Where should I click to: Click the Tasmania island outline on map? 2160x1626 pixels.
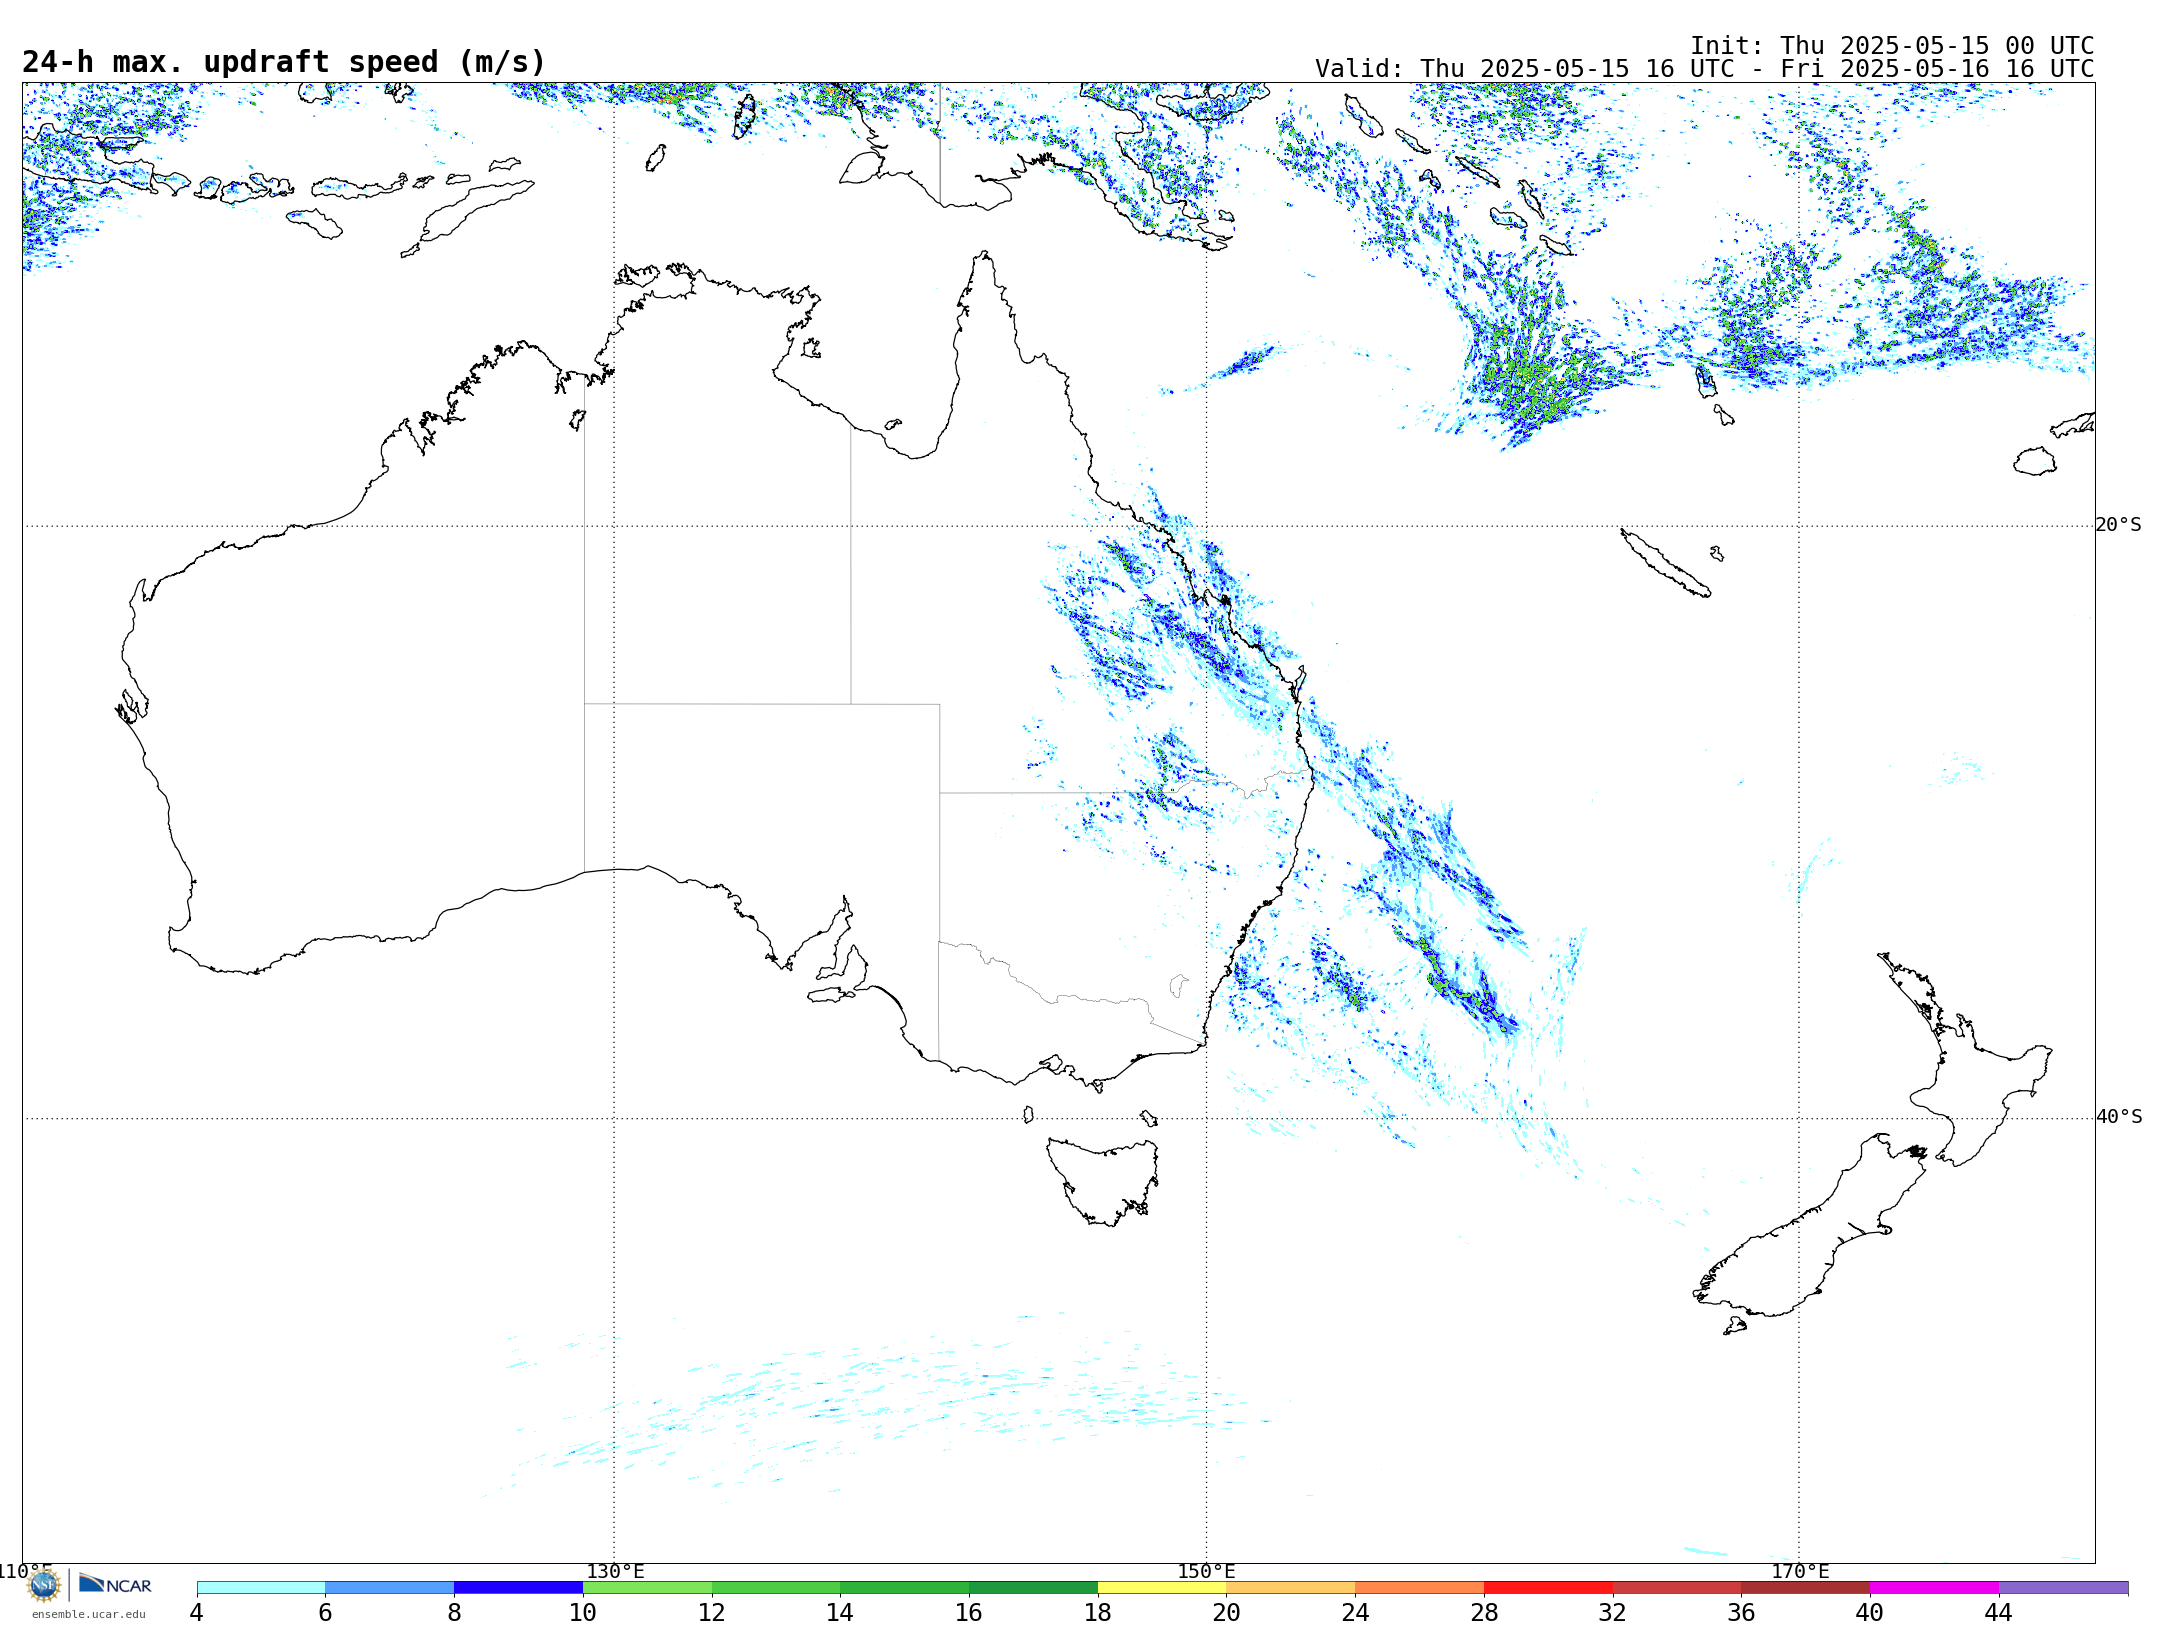click(1102, 1180)
